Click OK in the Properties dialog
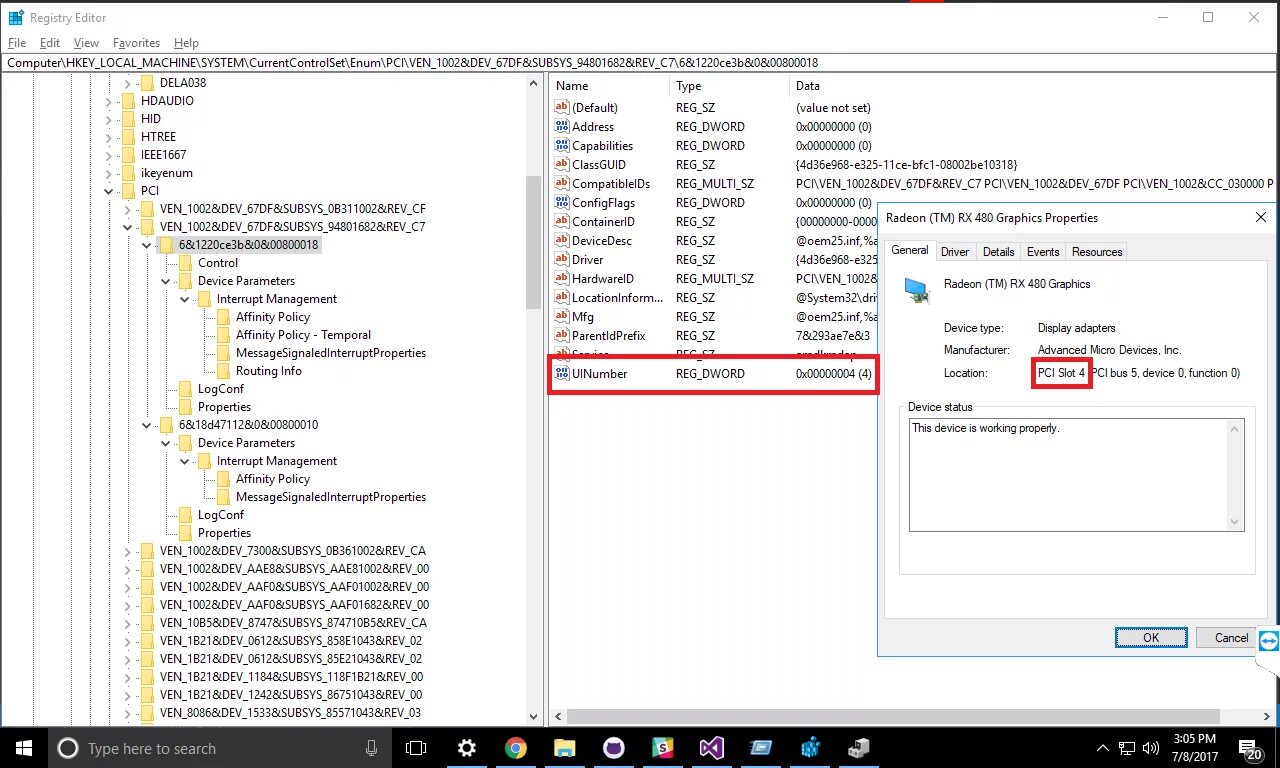The height and width of the screenshot is (768, 1280). coord(1151,637)
